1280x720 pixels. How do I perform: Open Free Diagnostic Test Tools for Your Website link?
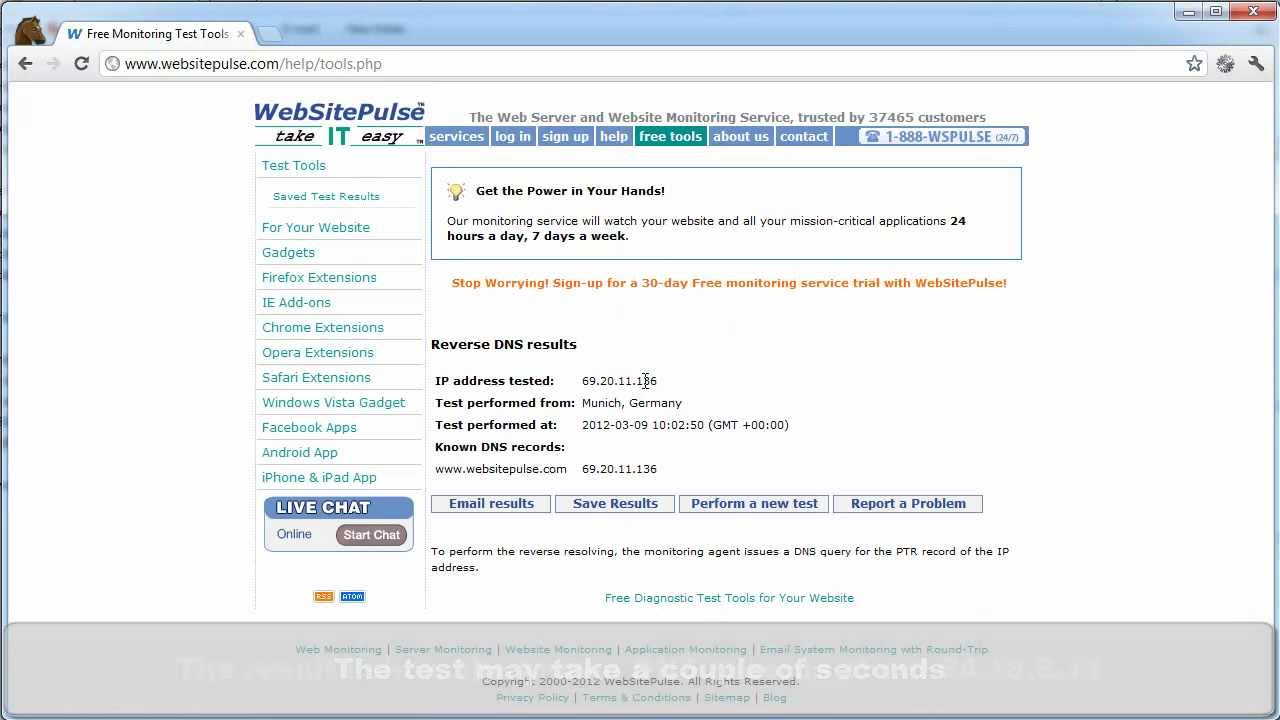tap(729, 598)
